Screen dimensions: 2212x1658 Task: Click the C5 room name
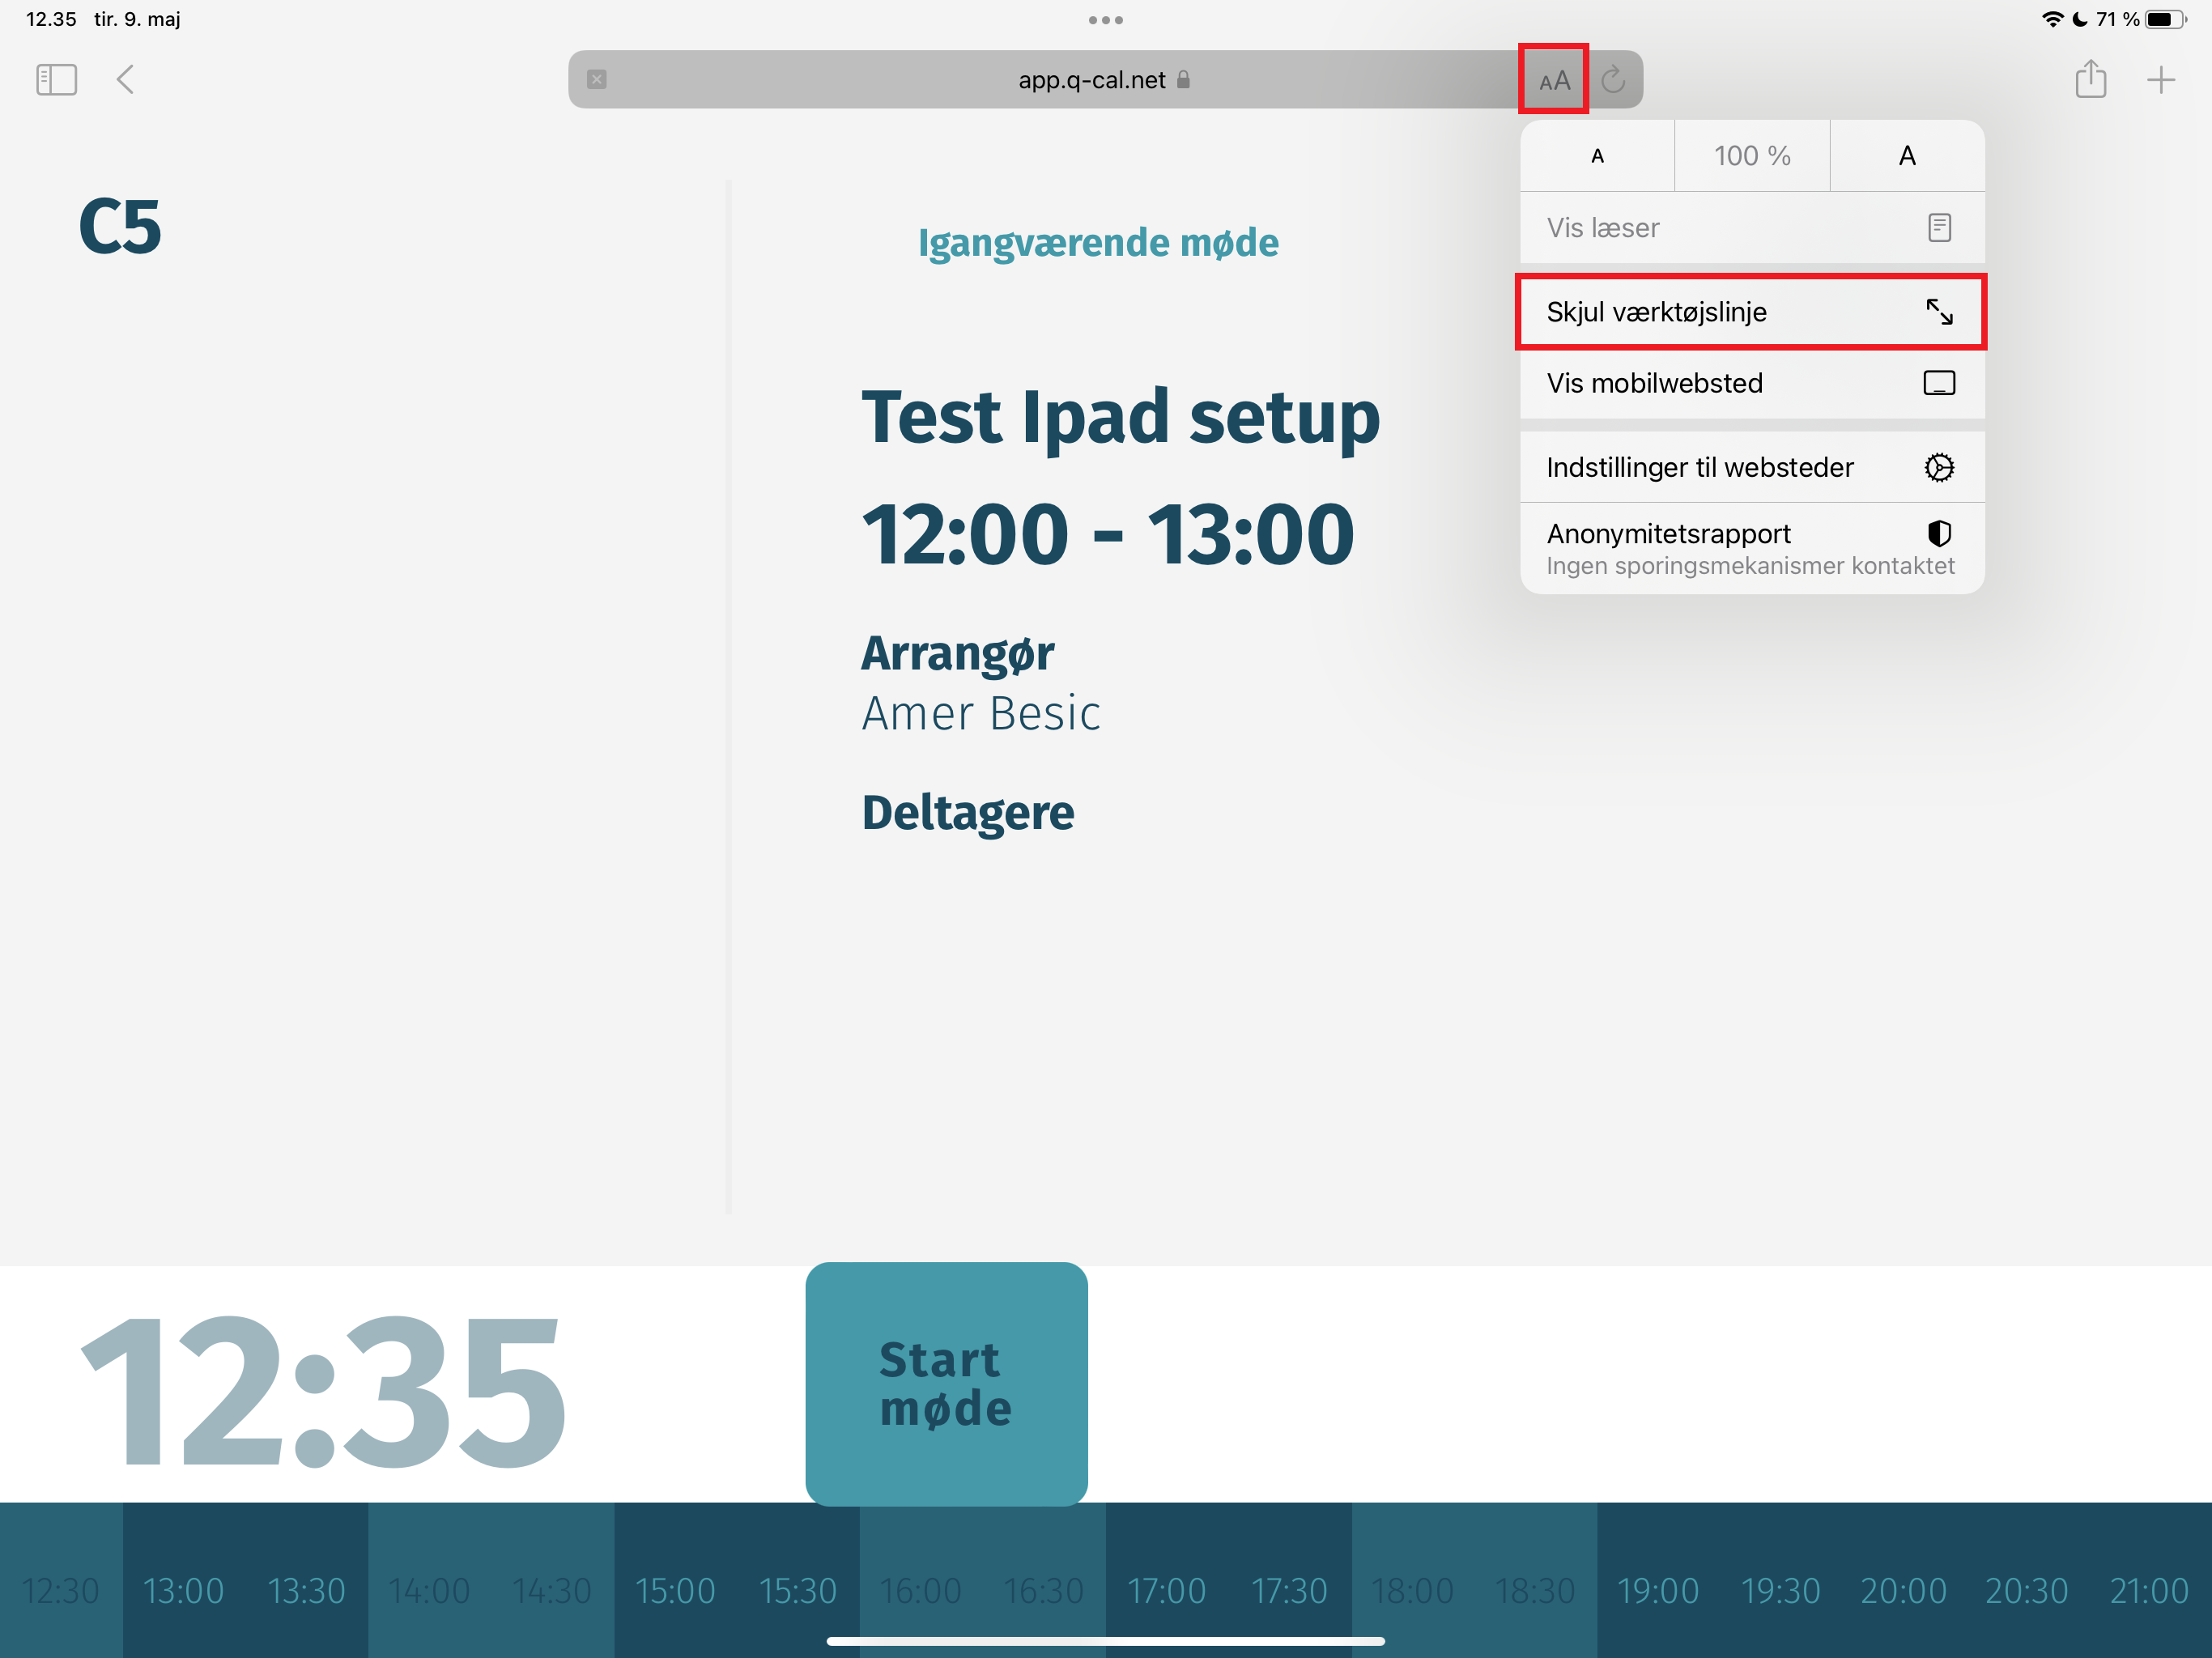coord(120,227)
